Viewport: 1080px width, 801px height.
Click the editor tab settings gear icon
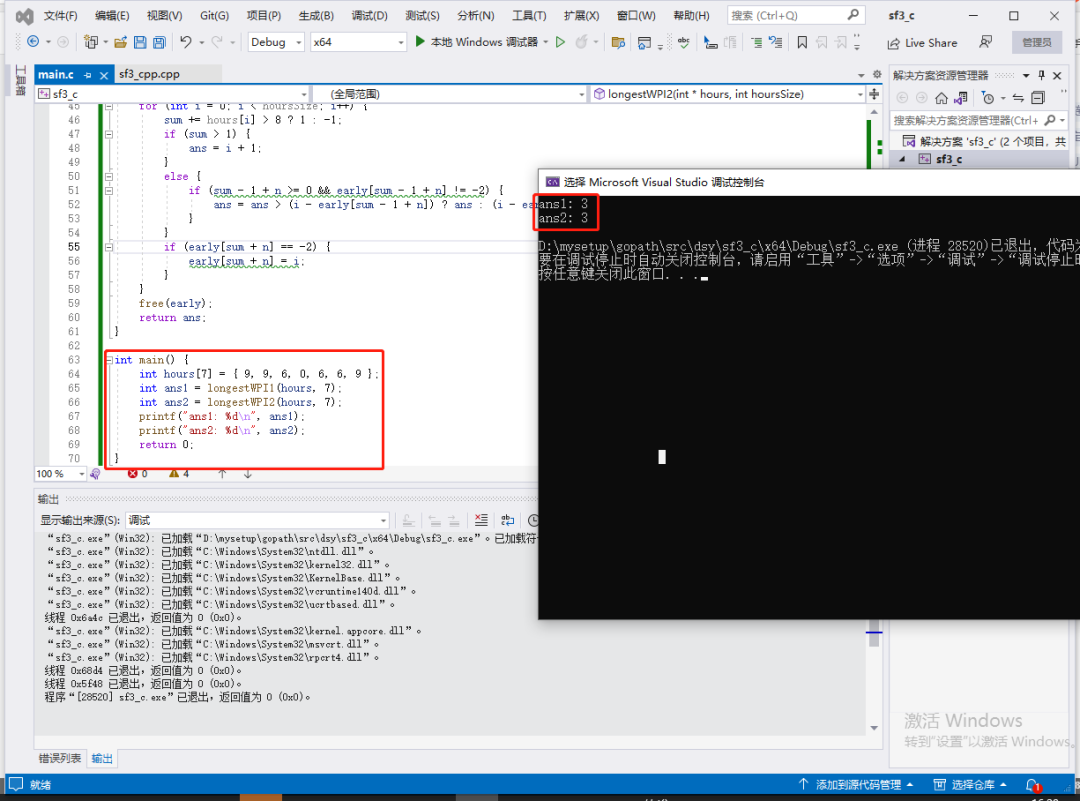click(x=877, y=74)
